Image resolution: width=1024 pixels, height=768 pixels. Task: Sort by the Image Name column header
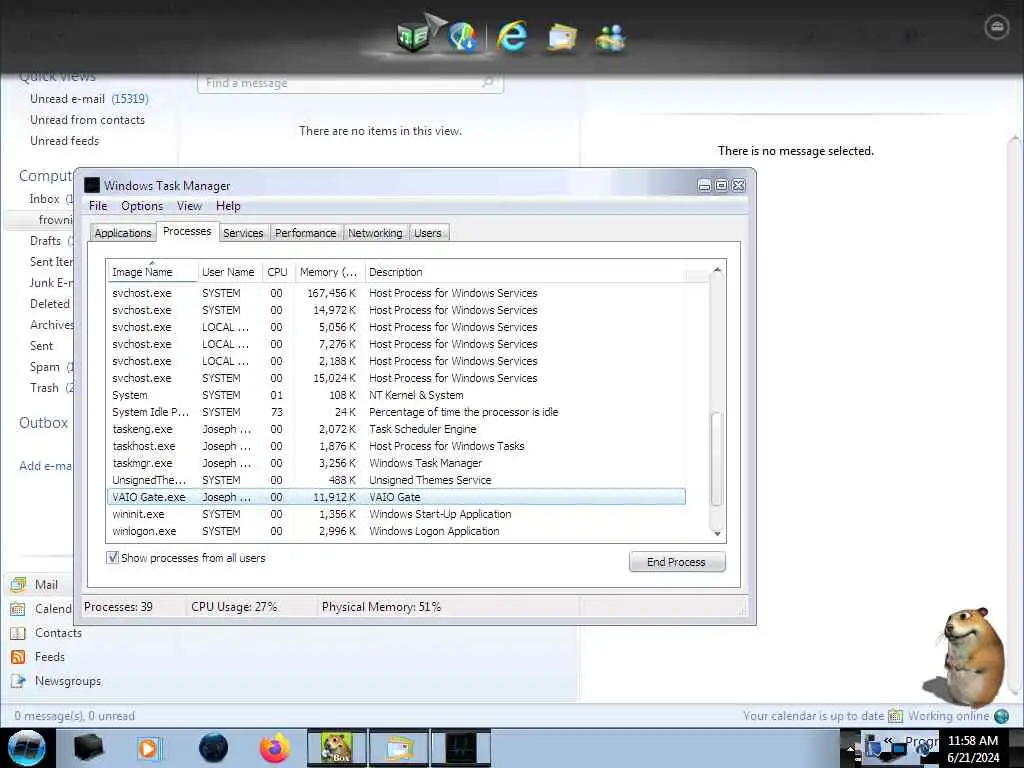(152, 272)
